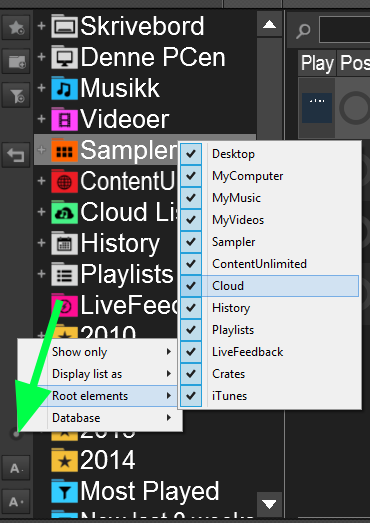Click the Musikk music note folder icon
This screenshot has height=523, width=370.
64,88
